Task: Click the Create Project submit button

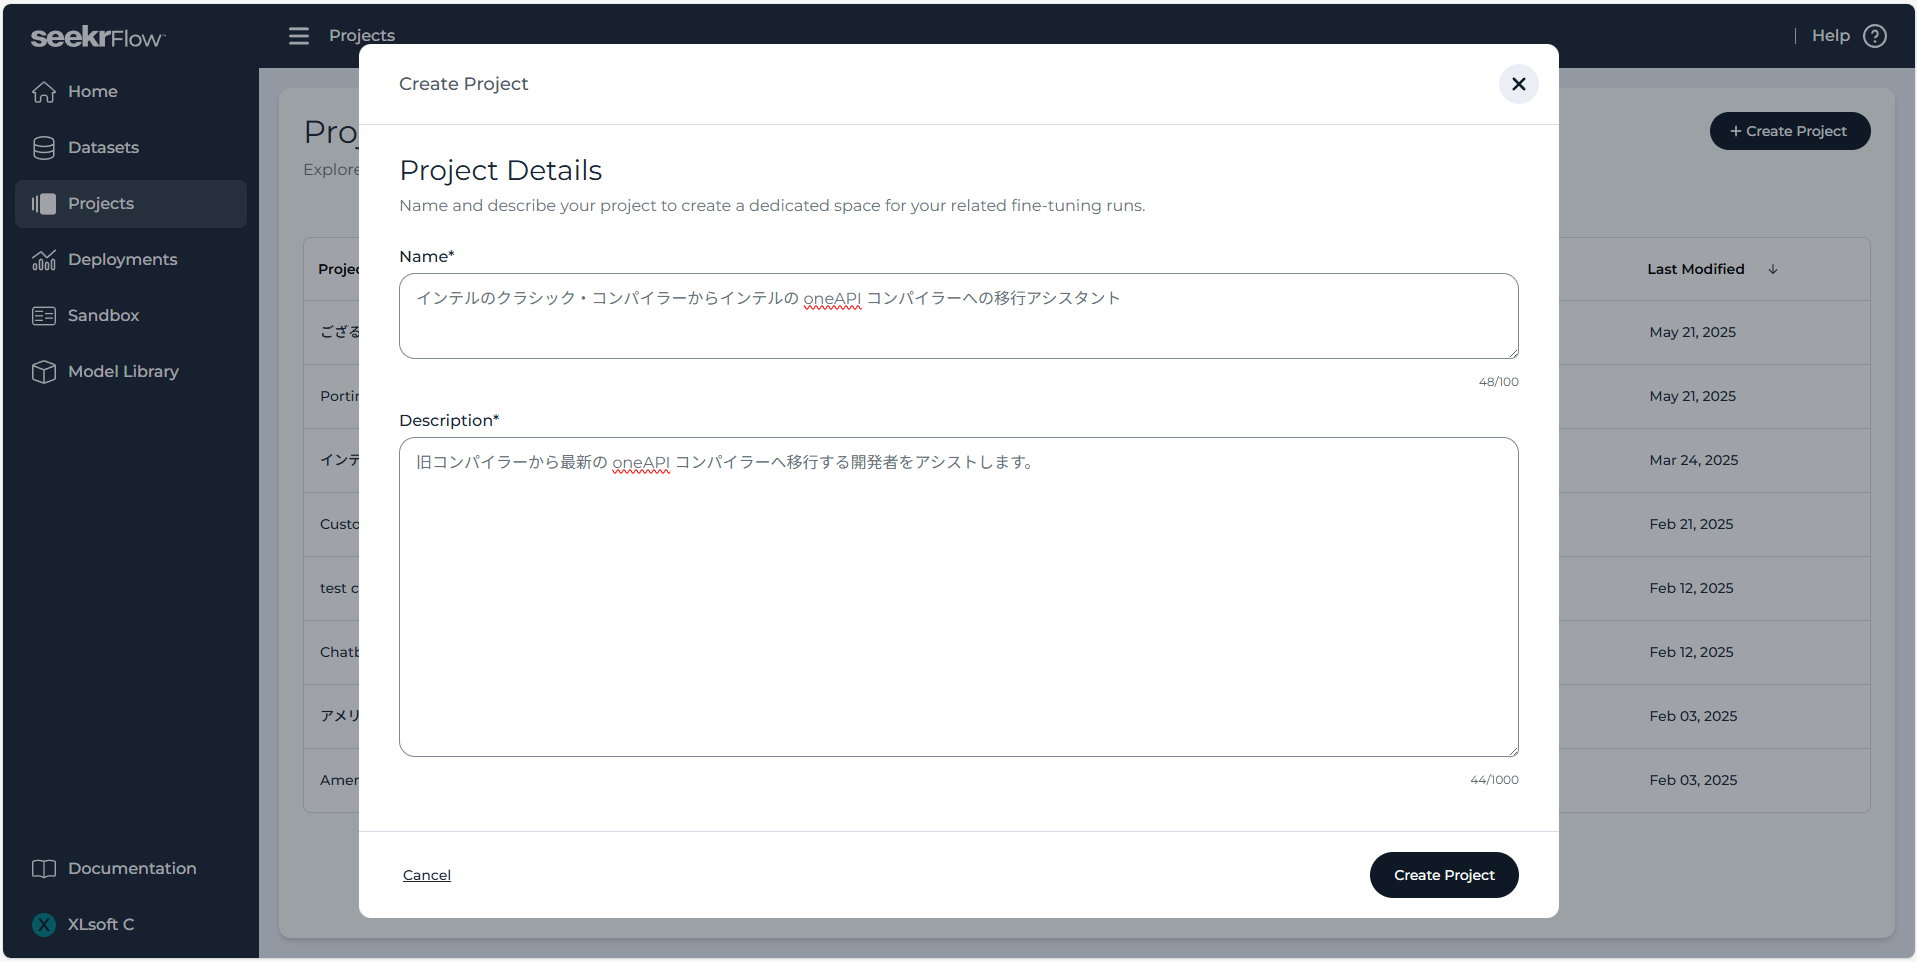Action: pyautogui.click(x=1444, y=875)
